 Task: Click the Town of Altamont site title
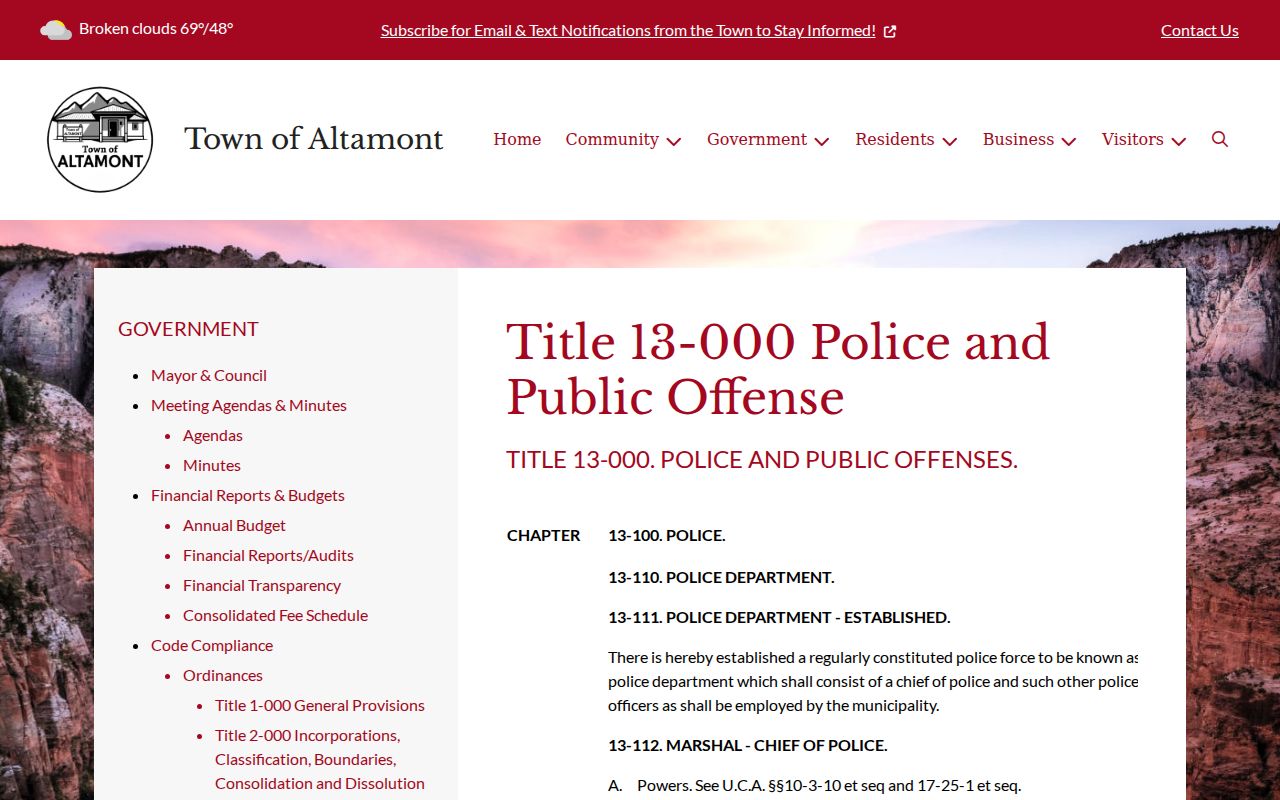314,138
